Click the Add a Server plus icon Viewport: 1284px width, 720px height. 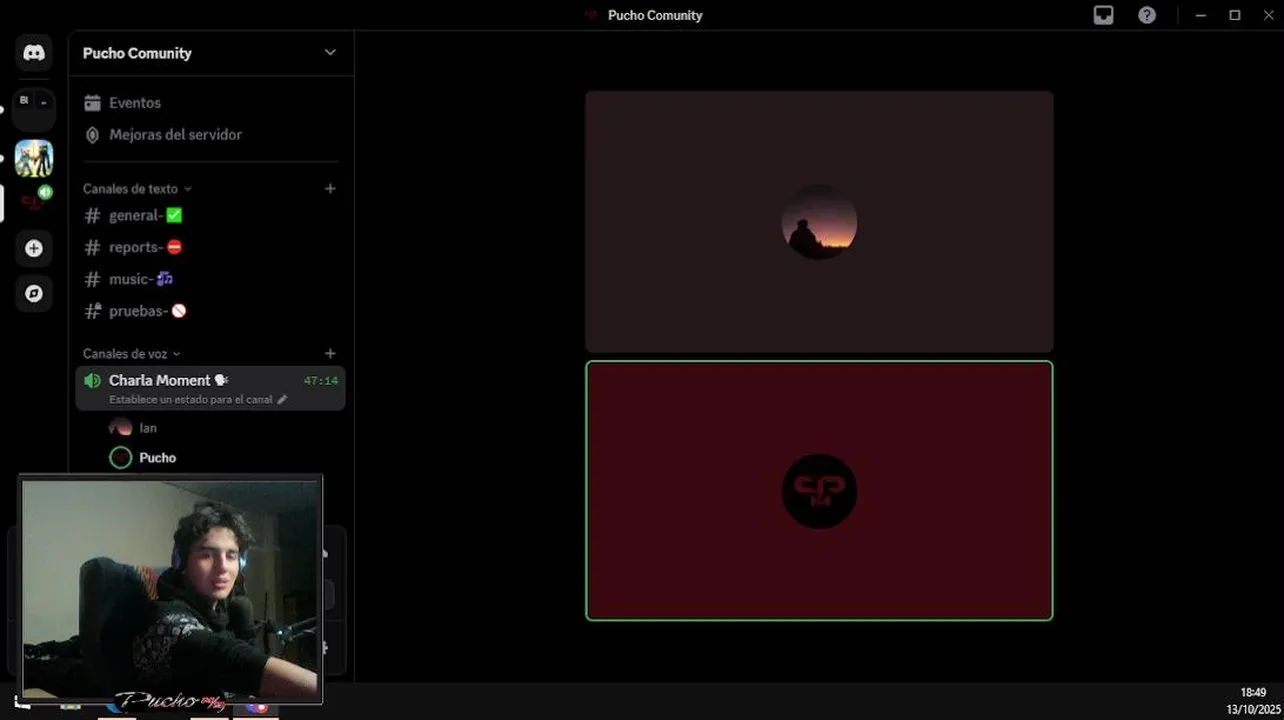(x=34, y=248)
